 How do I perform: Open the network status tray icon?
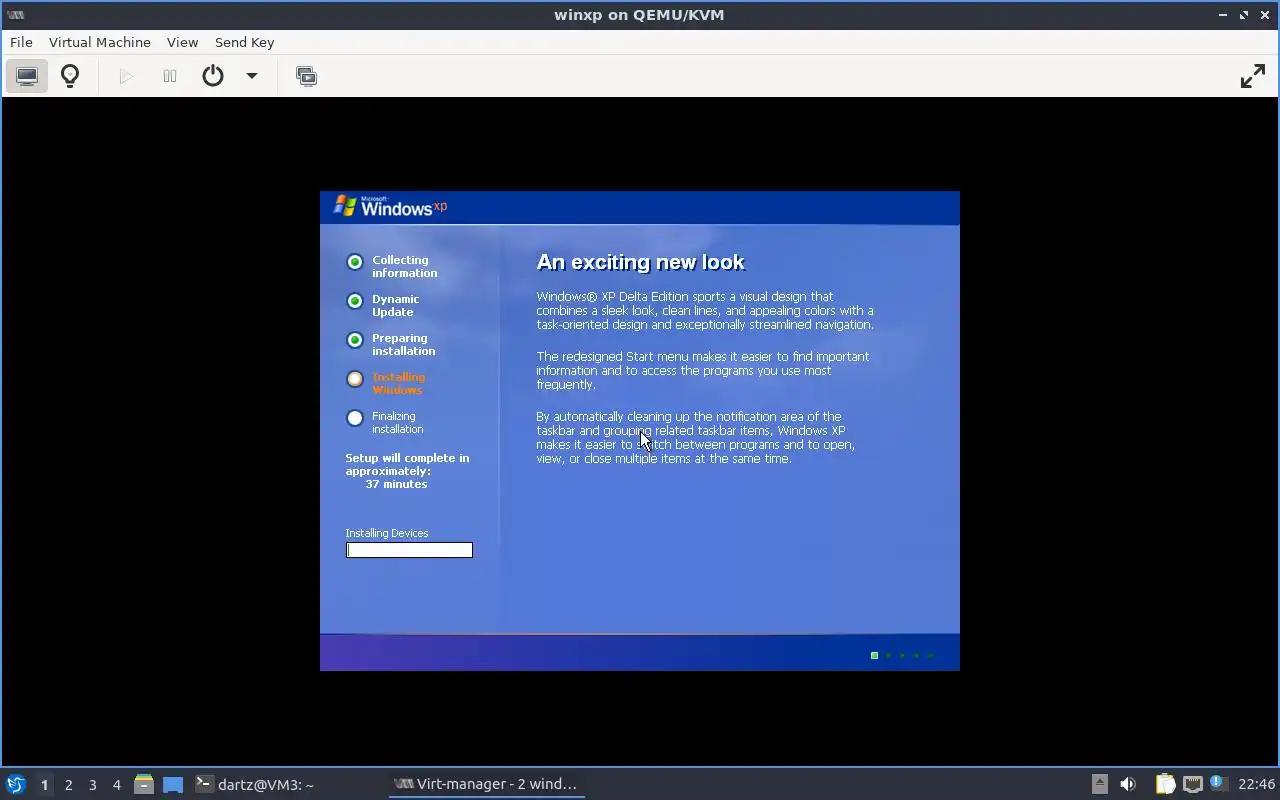[1192, 784]
